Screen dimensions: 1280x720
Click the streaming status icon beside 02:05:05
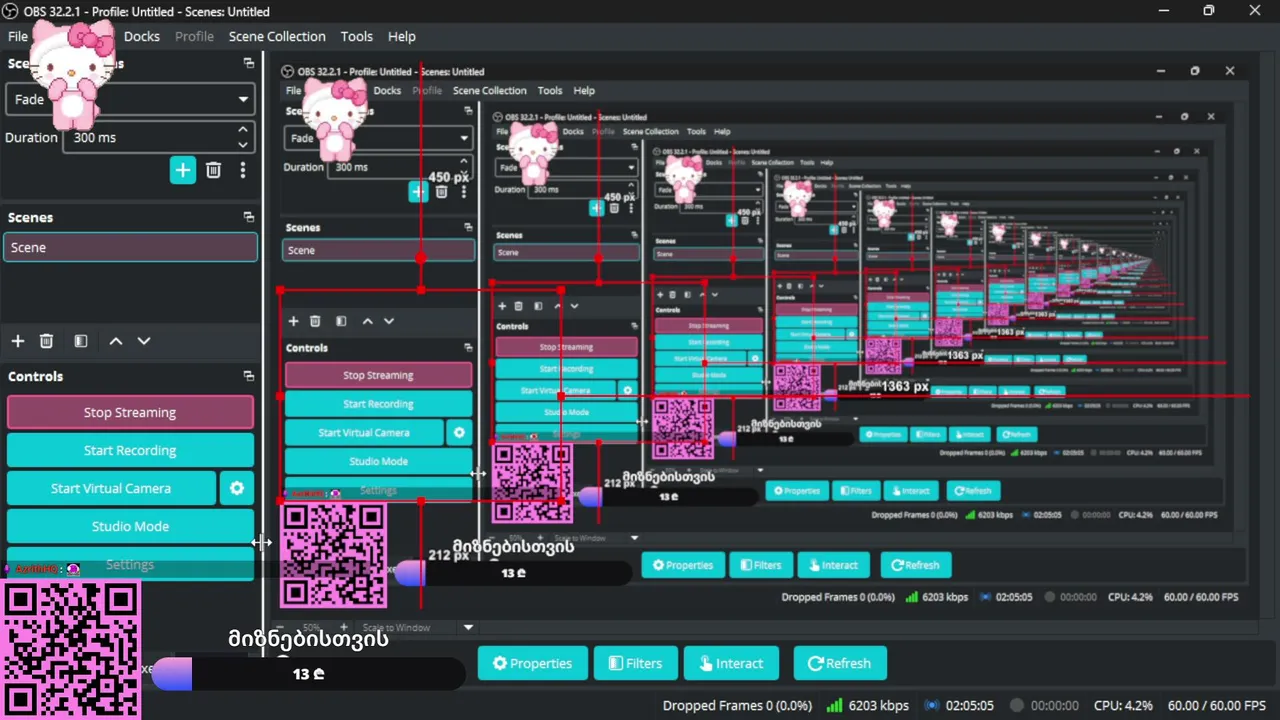click(930, 705)
